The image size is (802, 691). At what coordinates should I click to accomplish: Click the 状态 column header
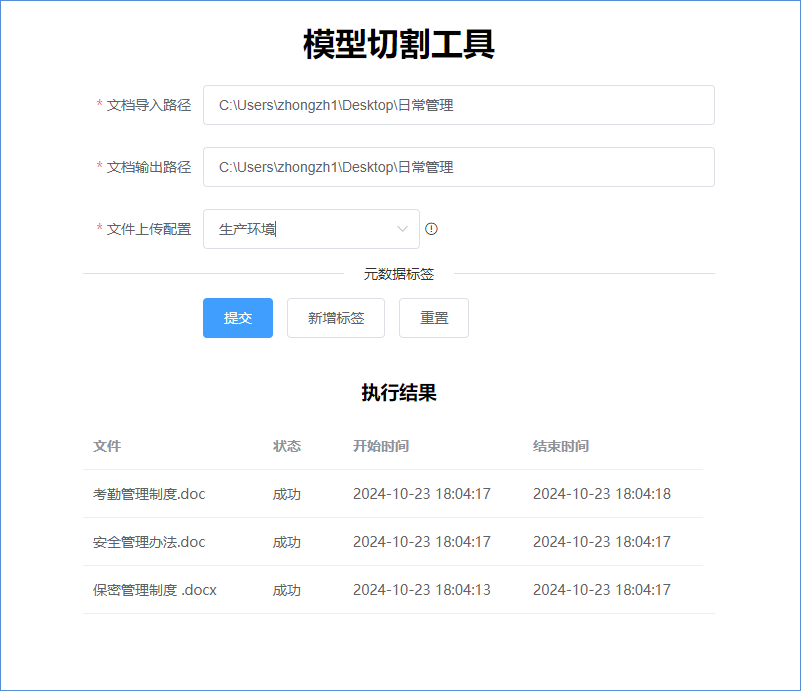(287, 446)
